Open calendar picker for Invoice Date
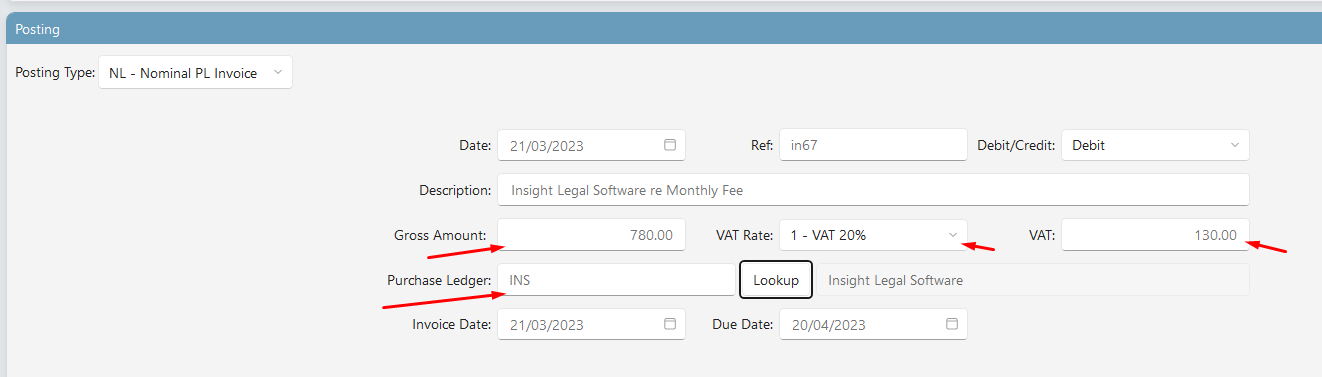 [x=670, y=325]
